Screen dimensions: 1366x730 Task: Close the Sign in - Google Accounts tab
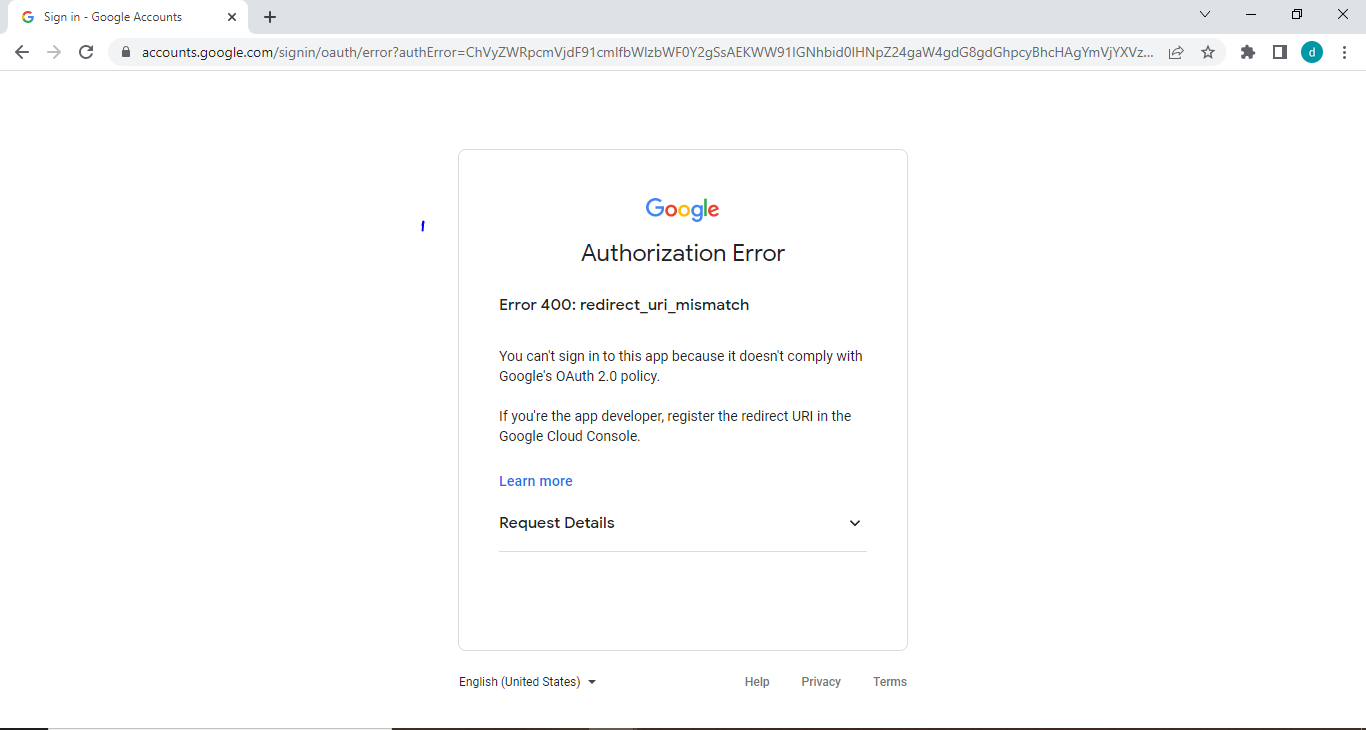tap(232, 17)
